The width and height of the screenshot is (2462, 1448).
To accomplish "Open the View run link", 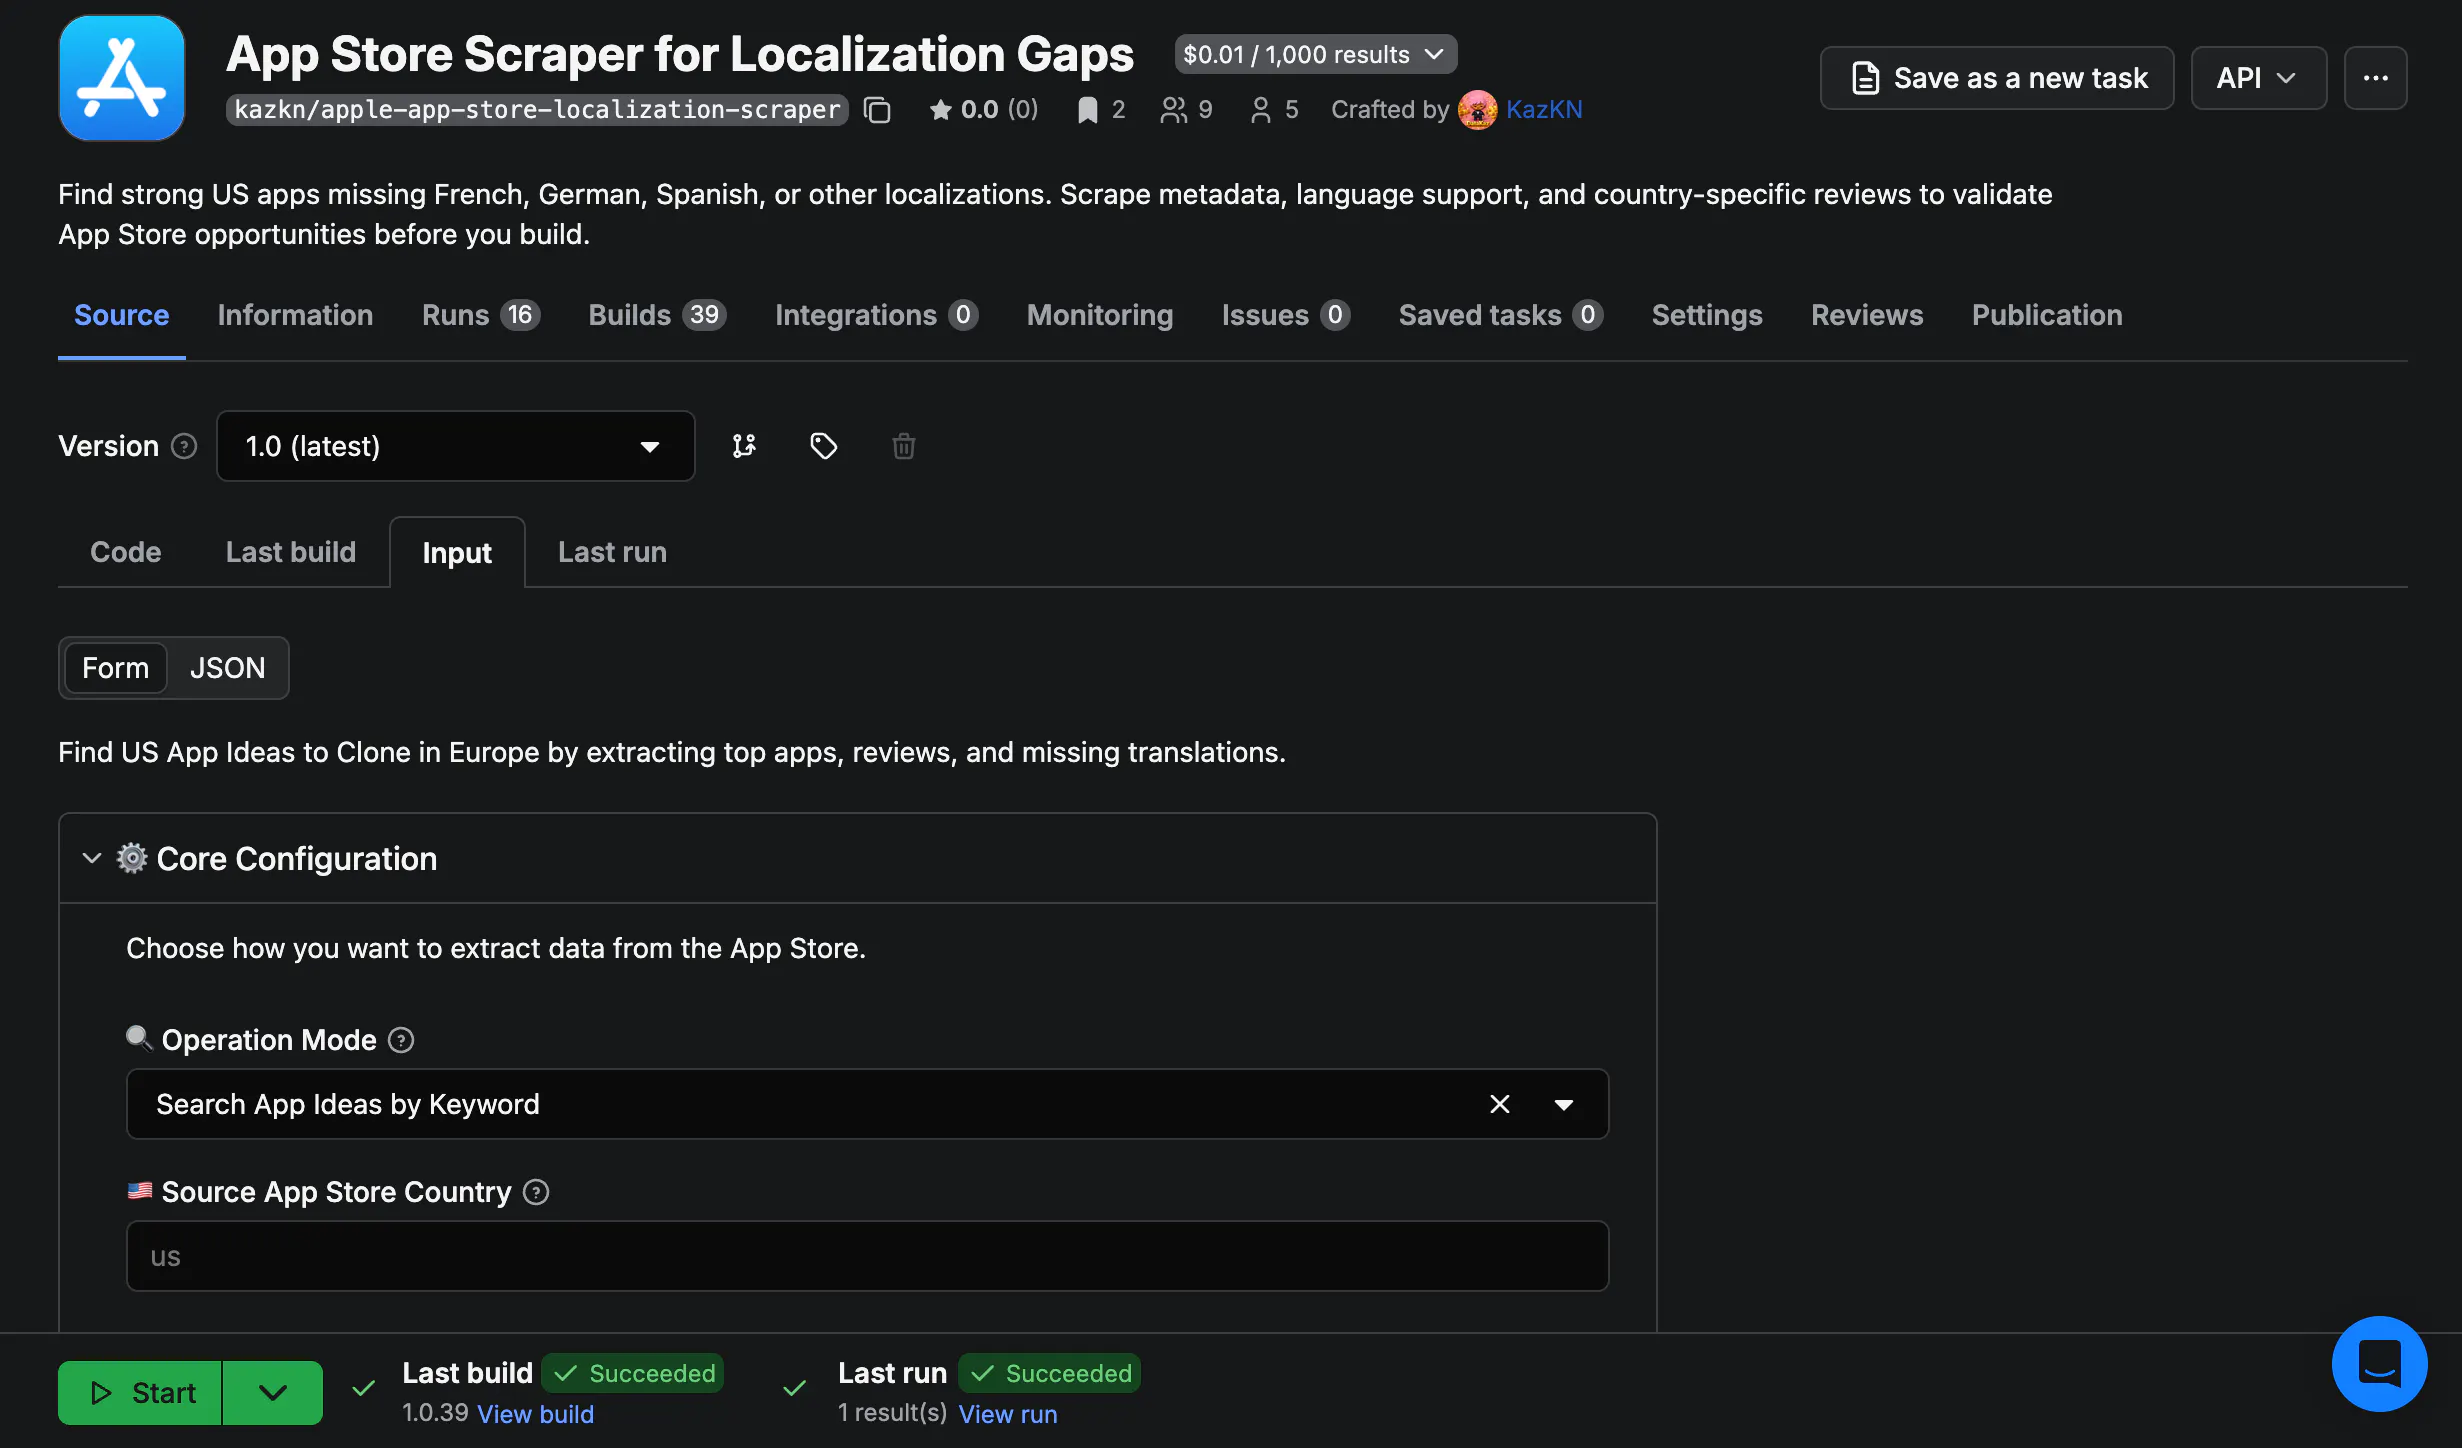I will click(1007, 1414).
